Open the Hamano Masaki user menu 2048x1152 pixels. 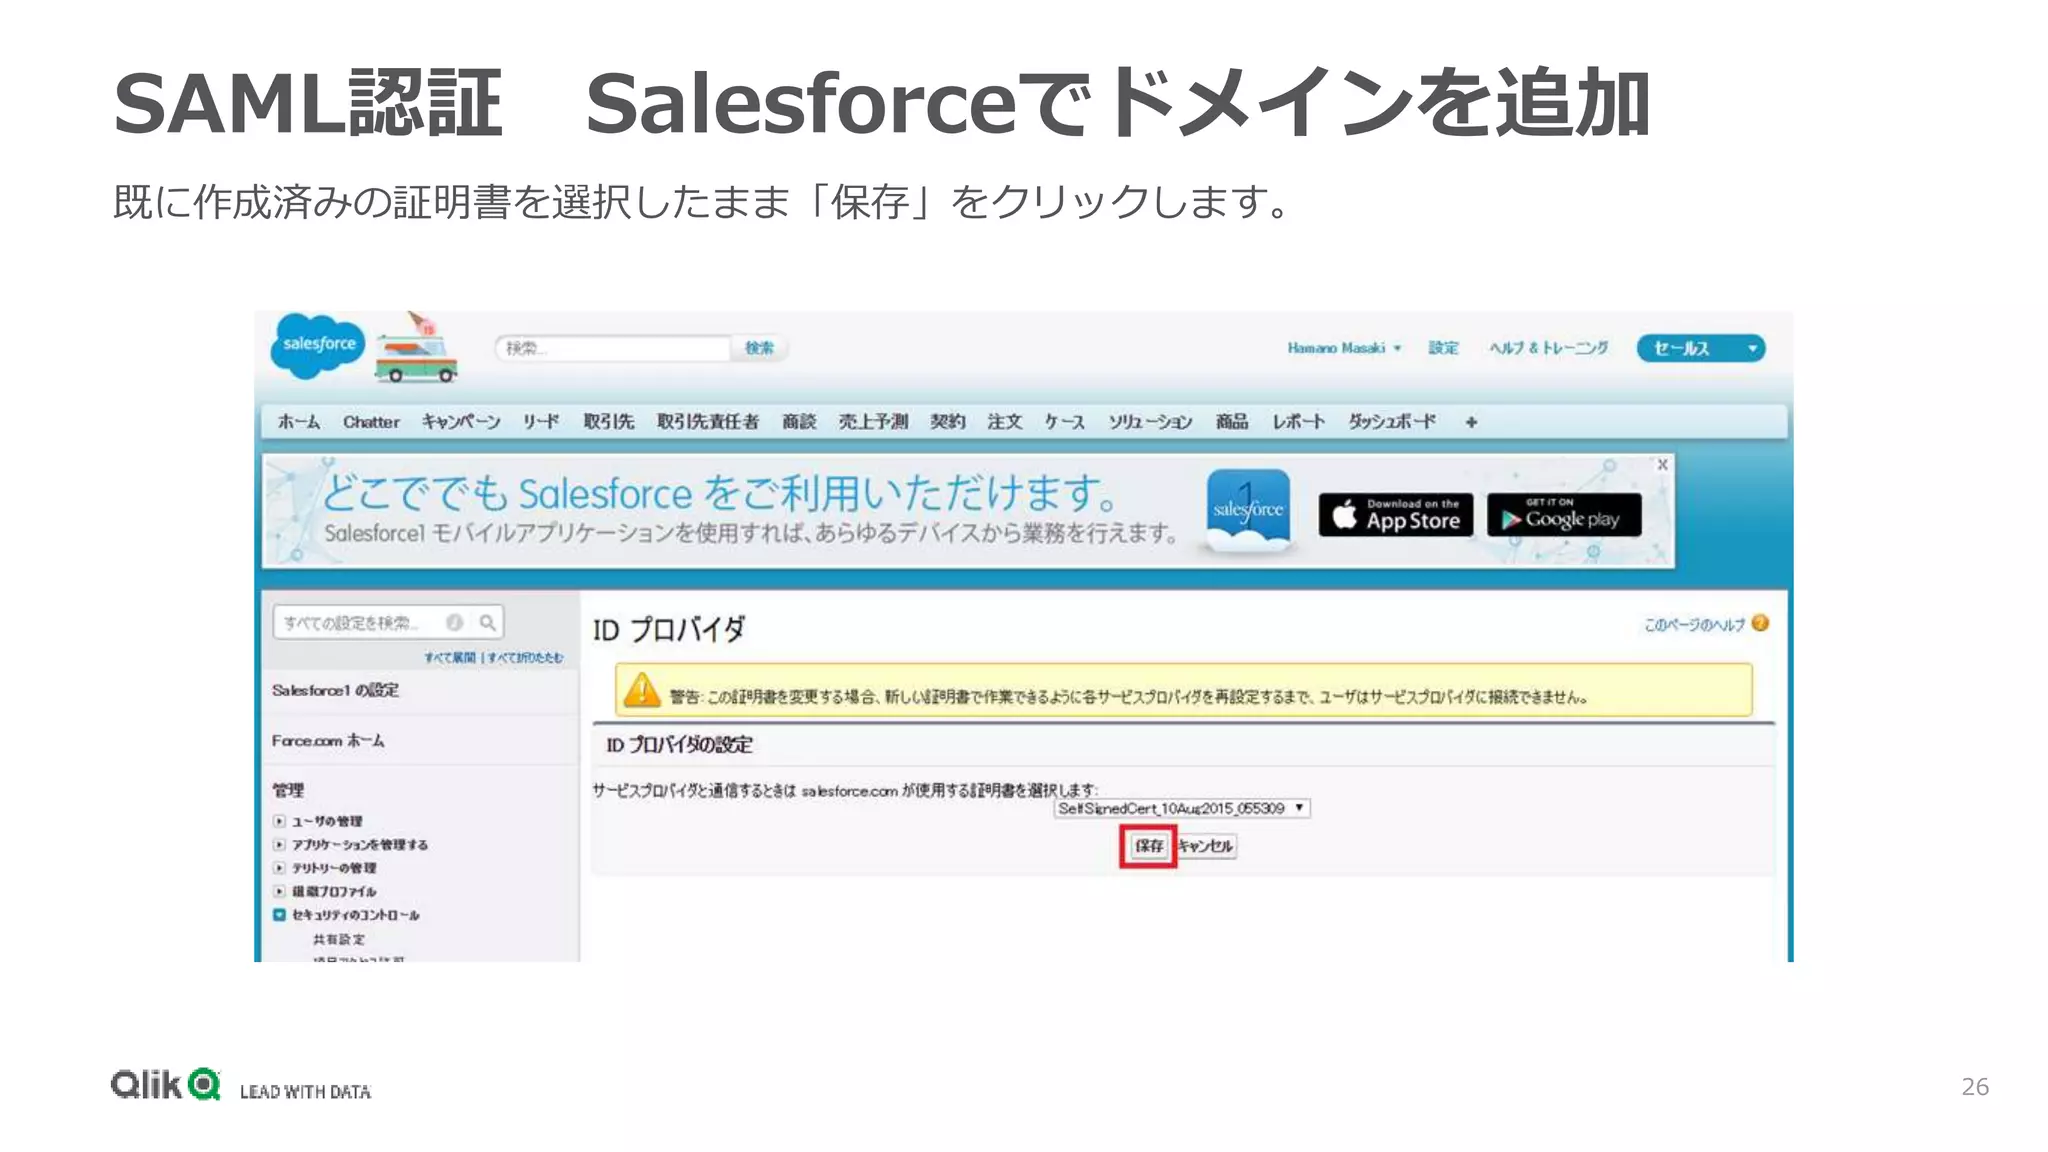click(x=1344, y=348)
